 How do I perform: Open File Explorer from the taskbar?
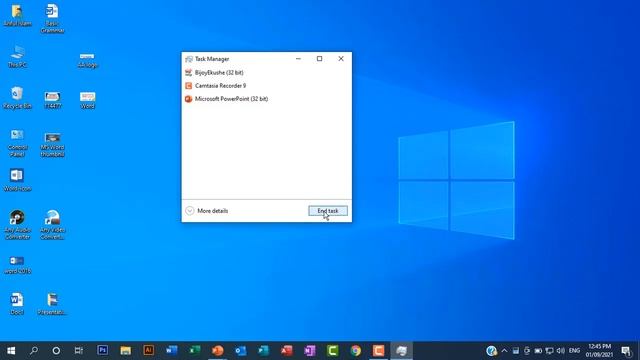click(125, 351)
